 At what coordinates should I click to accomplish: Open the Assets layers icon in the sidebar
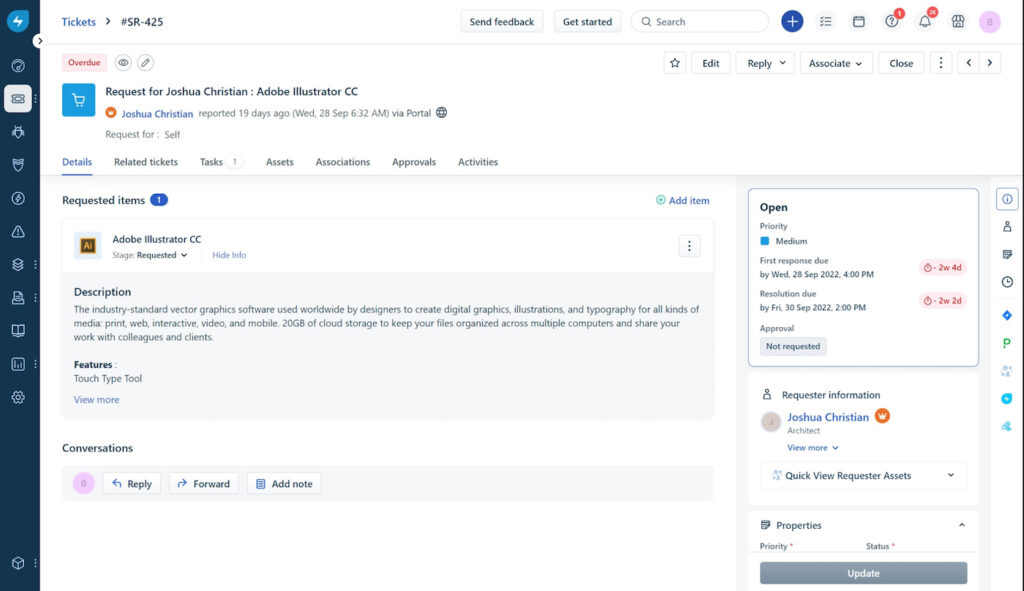click(18, 264)
